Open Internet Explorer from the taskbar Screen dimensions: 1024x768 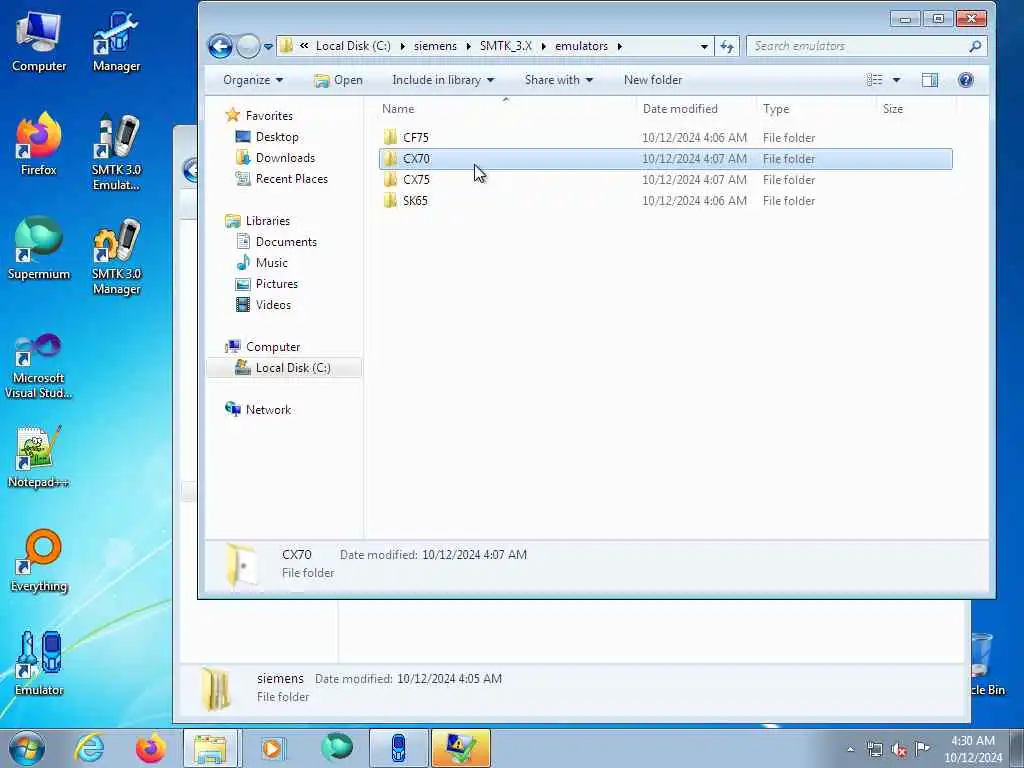tap(89, 748)
